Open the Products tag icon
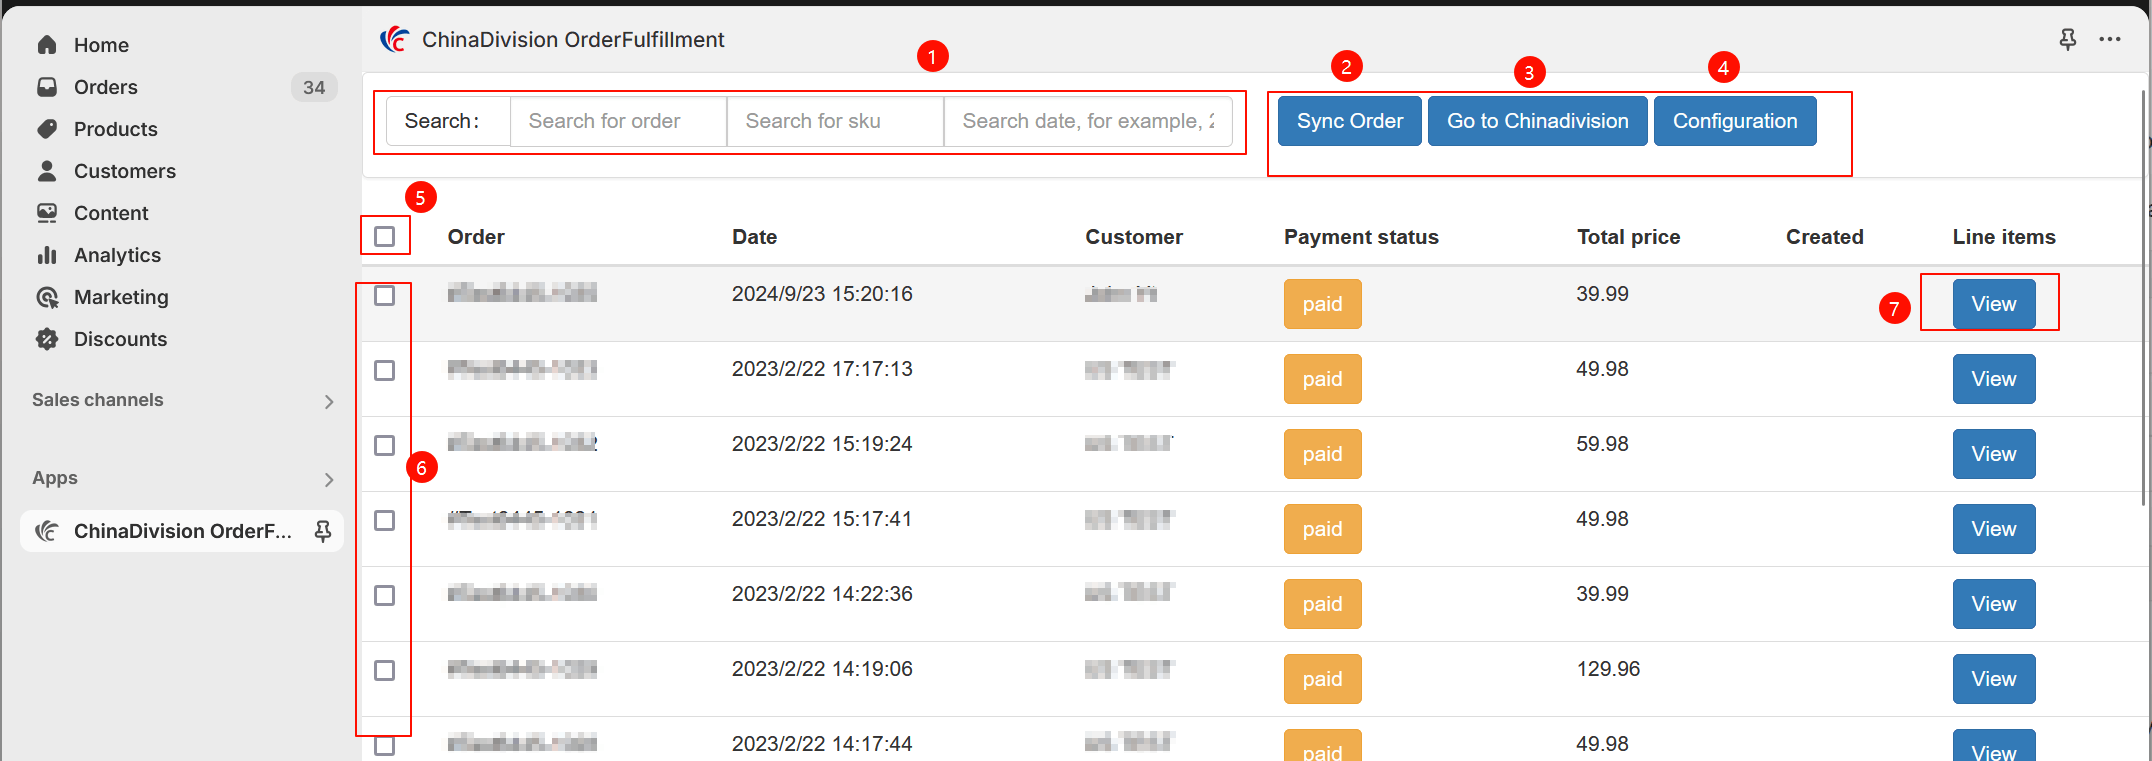This screenshot has width=2152, height=761. click(47, 129)
